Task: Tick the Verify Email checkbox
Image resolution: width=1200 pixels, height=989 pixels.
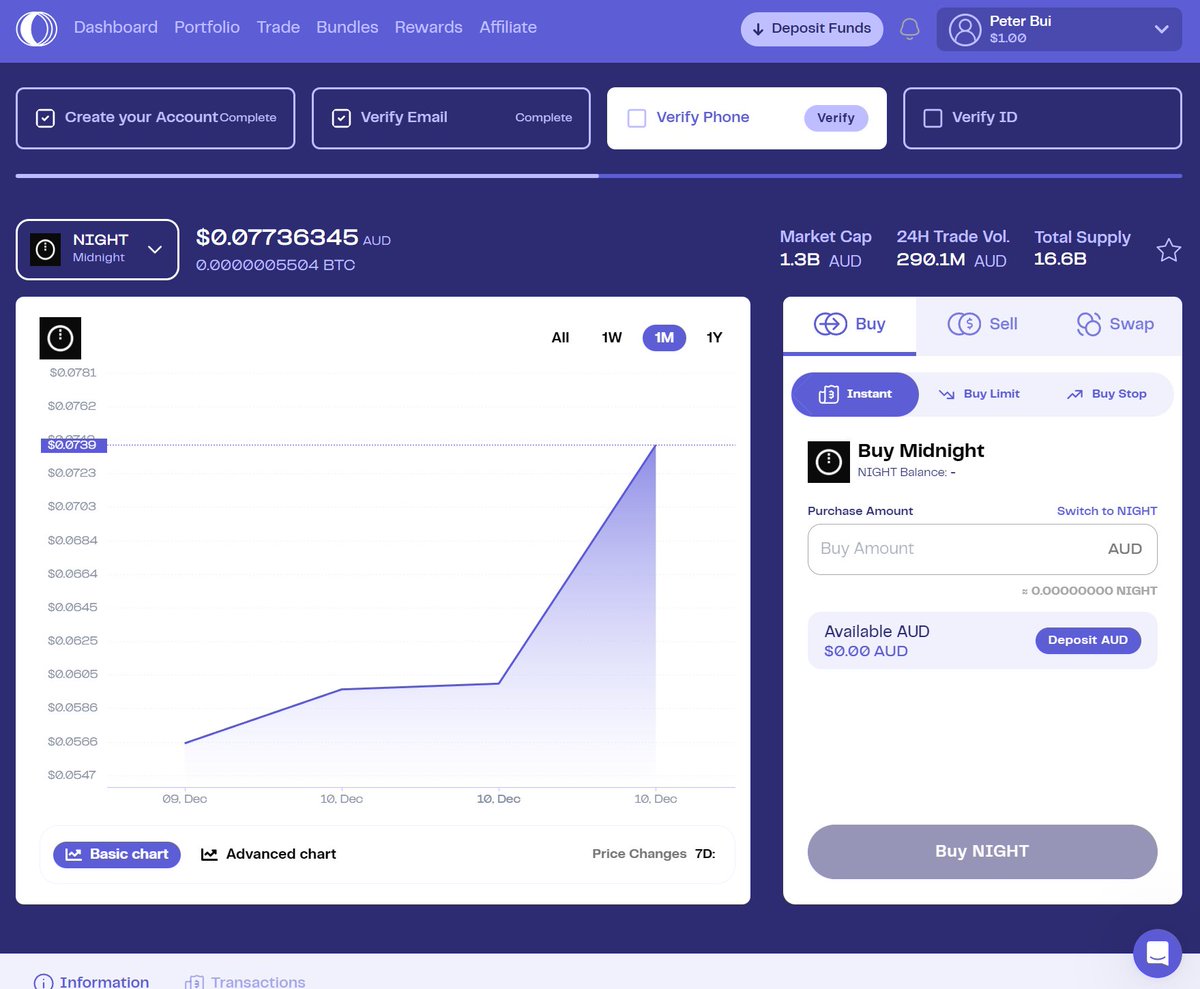Action: [x=341, y=118]
